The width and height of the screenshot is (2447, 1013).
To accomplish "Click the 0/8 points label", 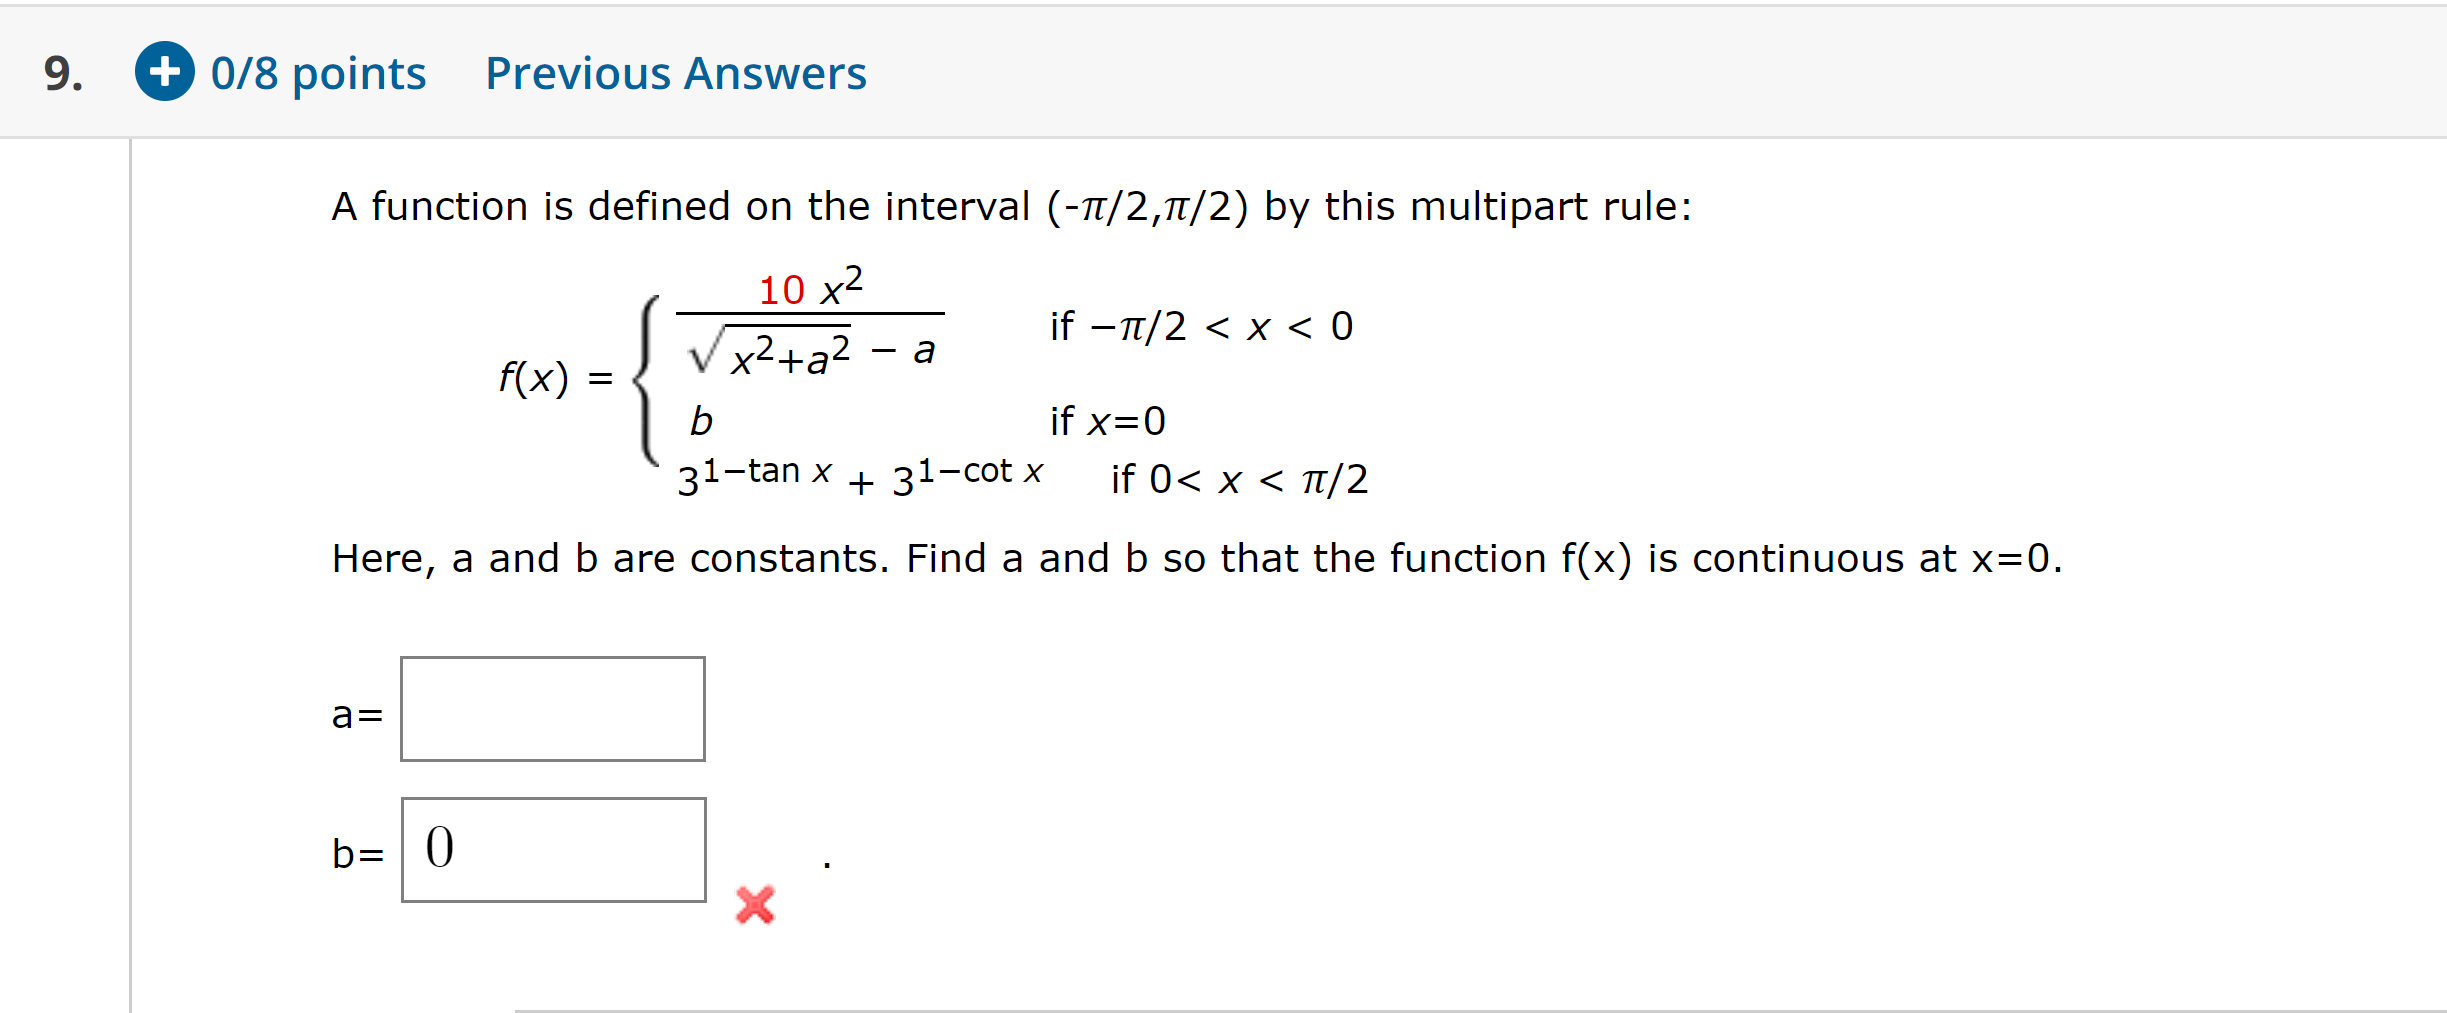I will click(x=317, y=72).
